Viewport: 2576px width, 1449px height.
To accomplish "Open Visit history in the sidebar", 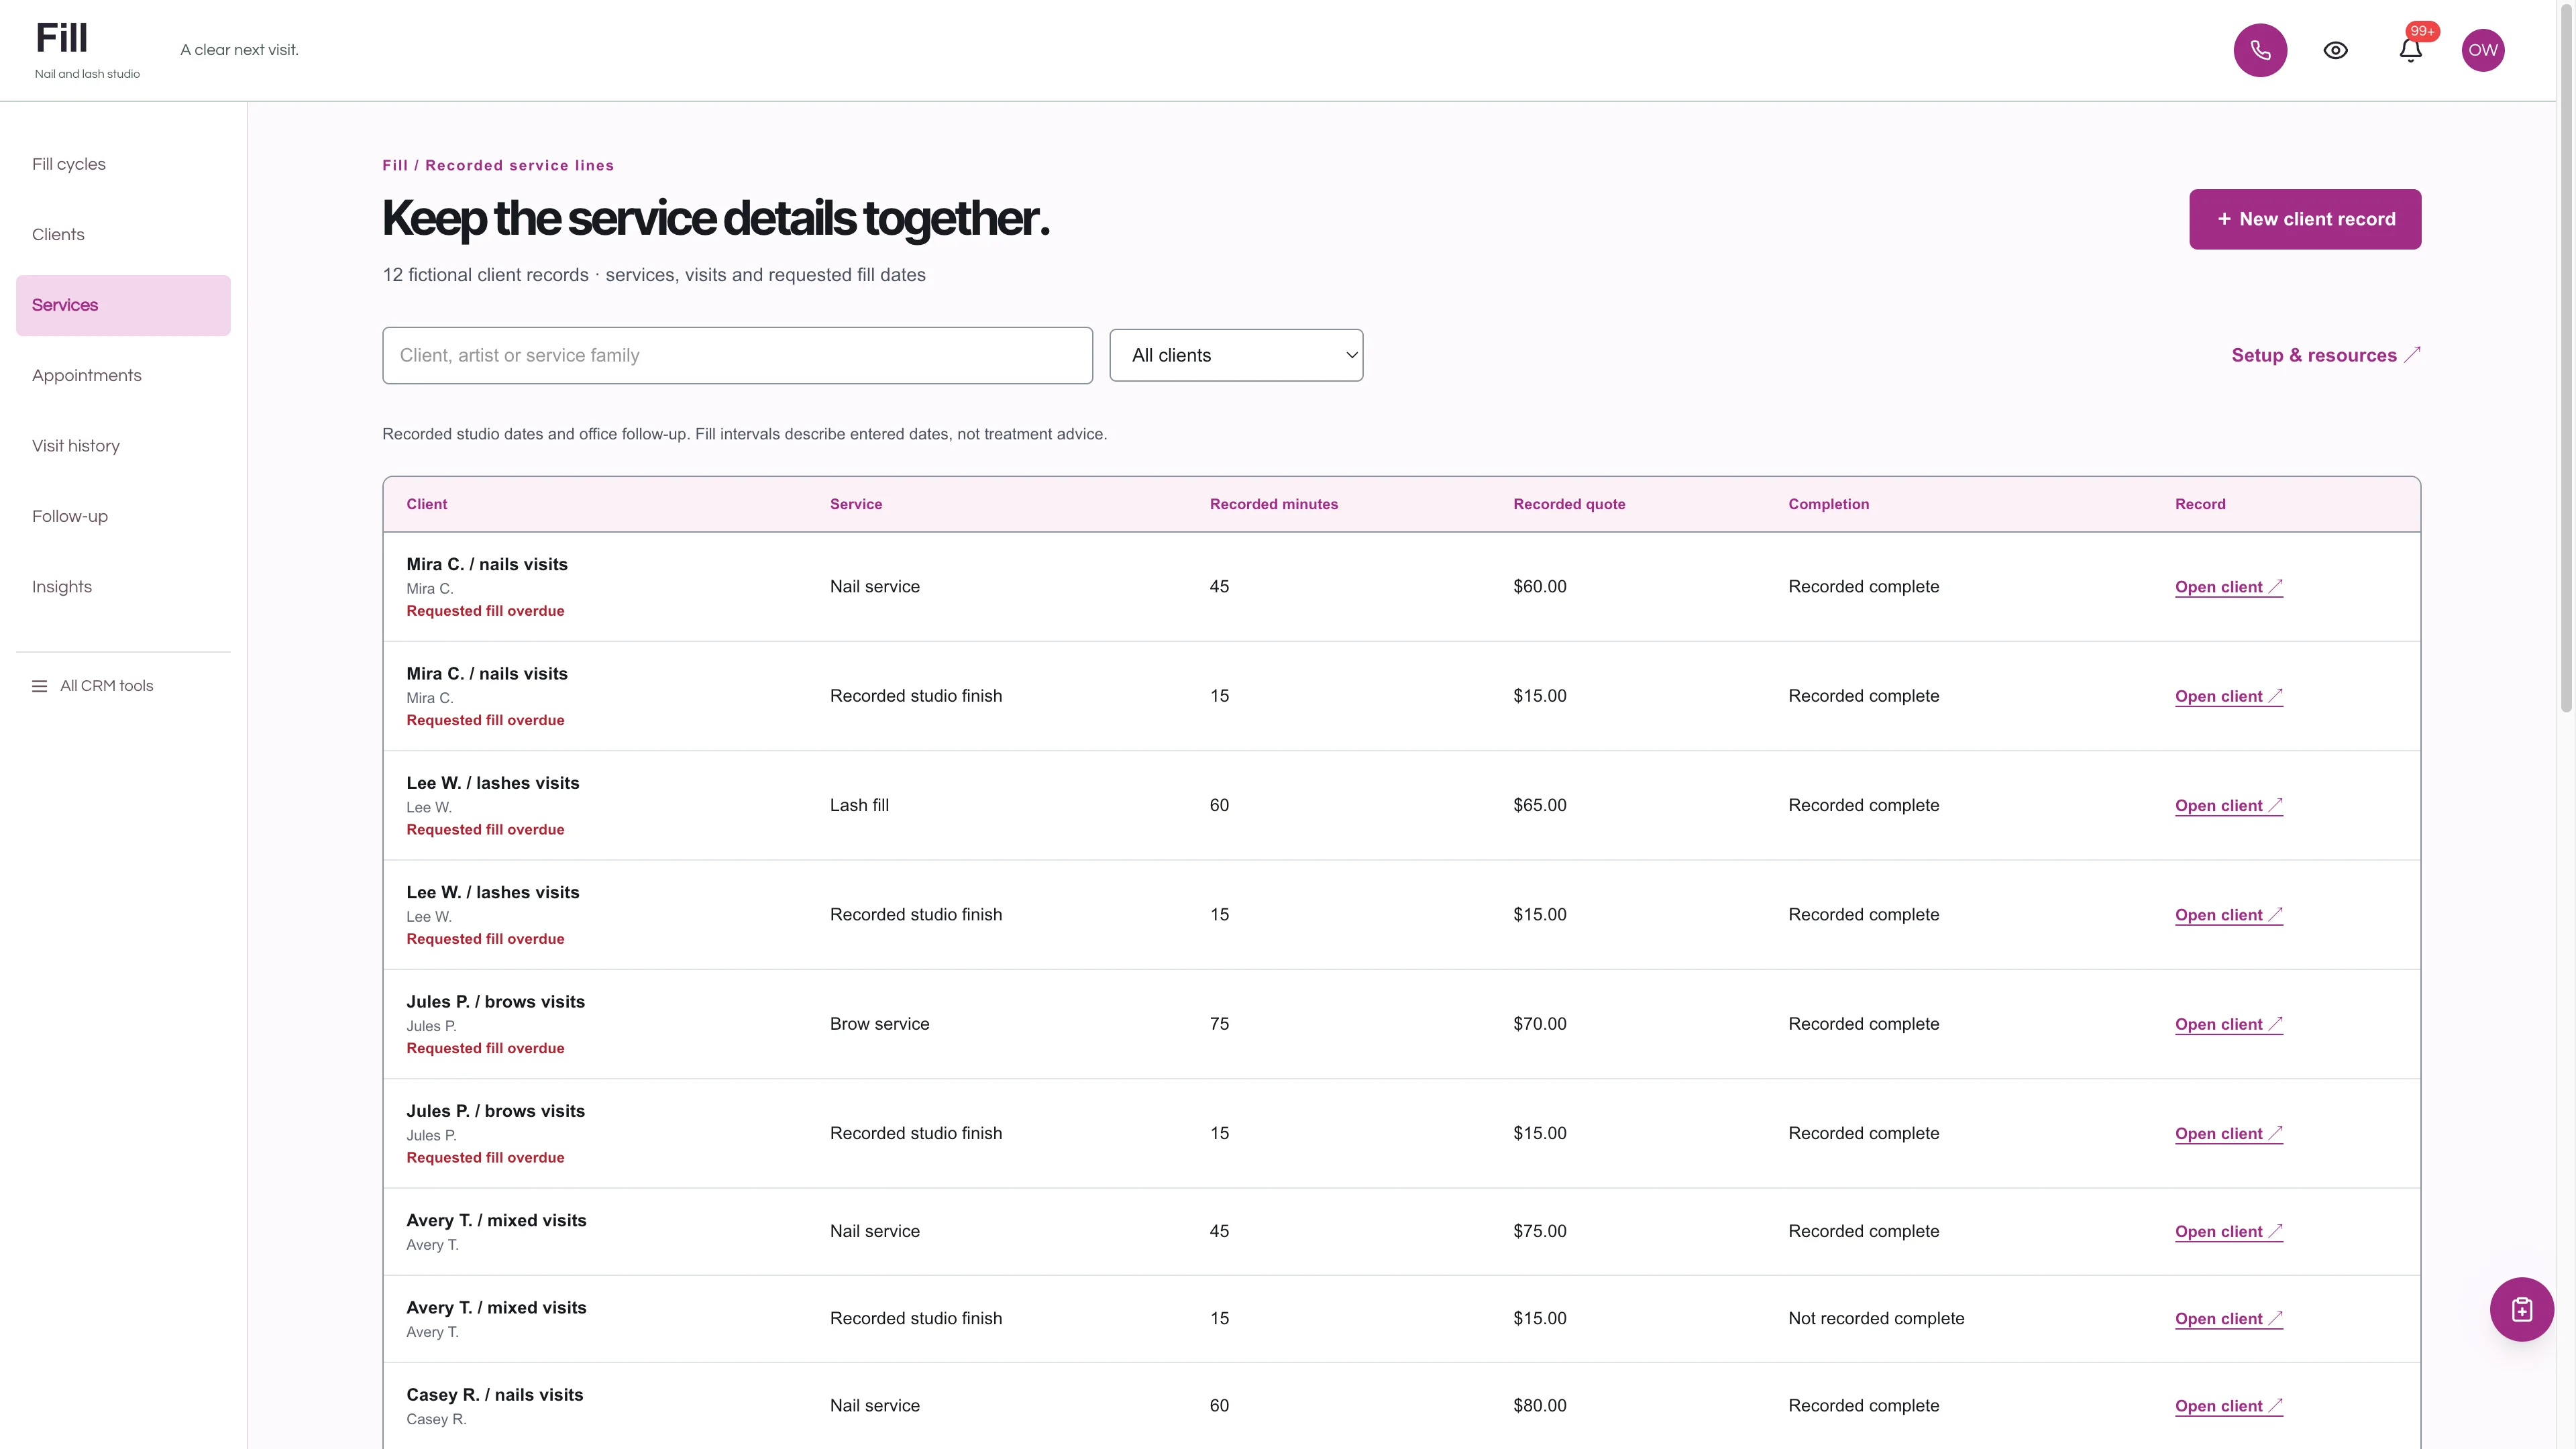I will pos(123,446).
